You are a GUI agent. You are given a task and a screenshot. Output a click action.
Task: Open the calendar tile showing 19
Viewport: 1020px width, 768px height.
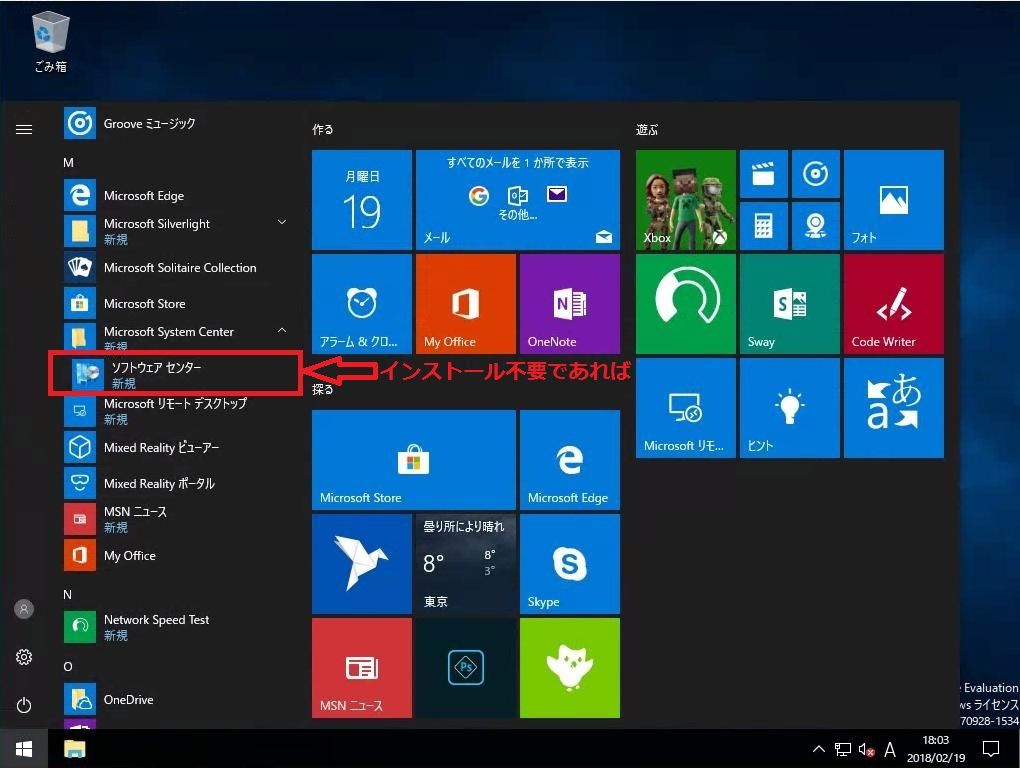tap(362, 200)
